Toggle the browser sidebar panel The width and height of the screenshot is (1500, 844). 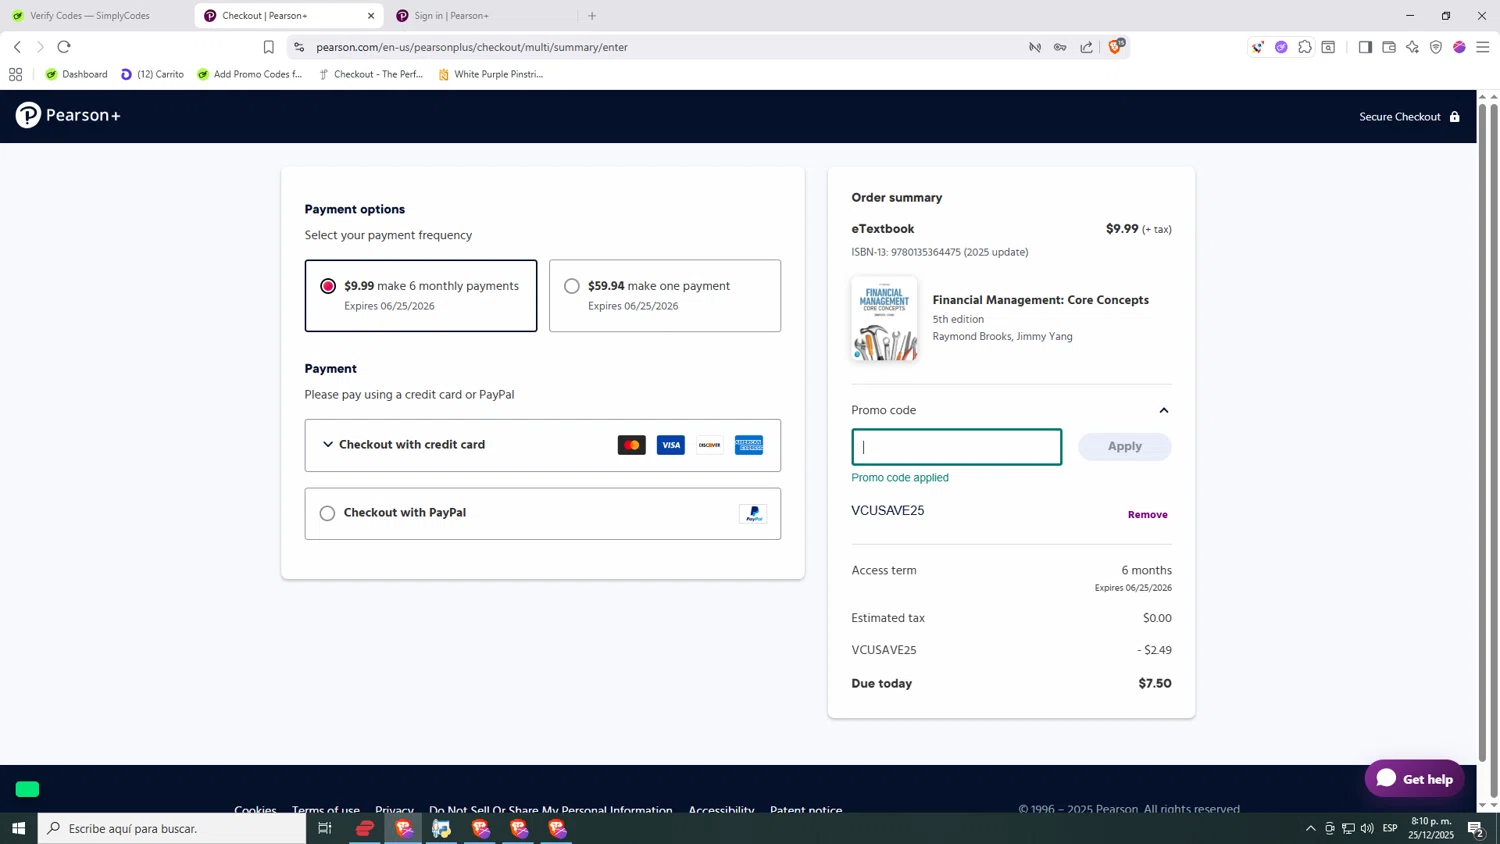point(1365,47)
